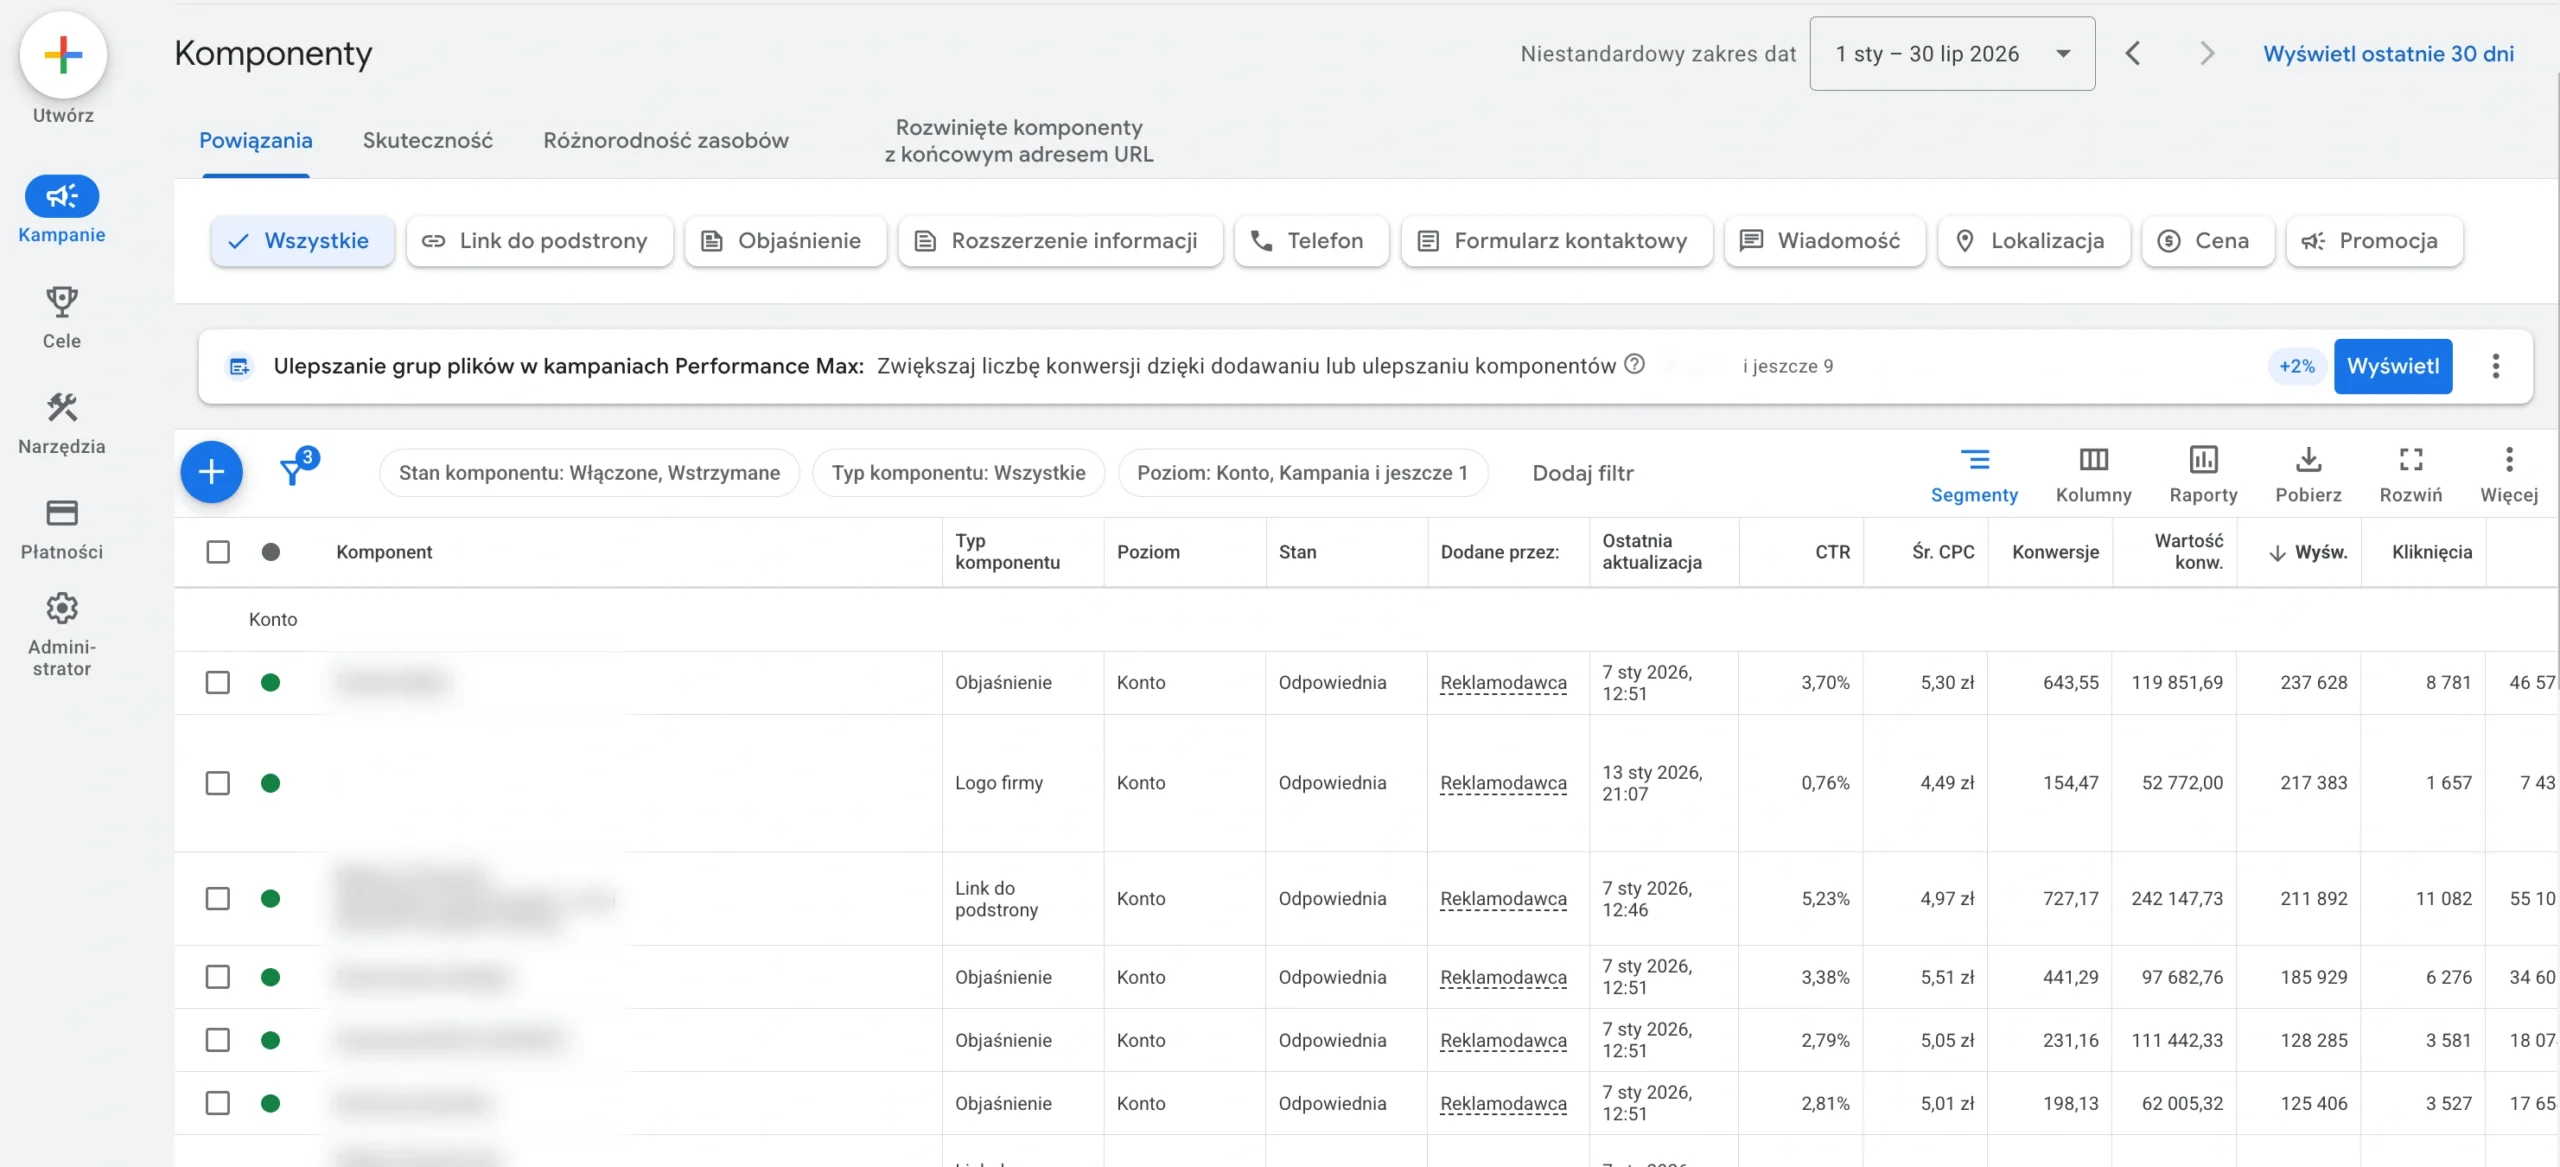Open Kampanie in the sidebar

point(62,210)
